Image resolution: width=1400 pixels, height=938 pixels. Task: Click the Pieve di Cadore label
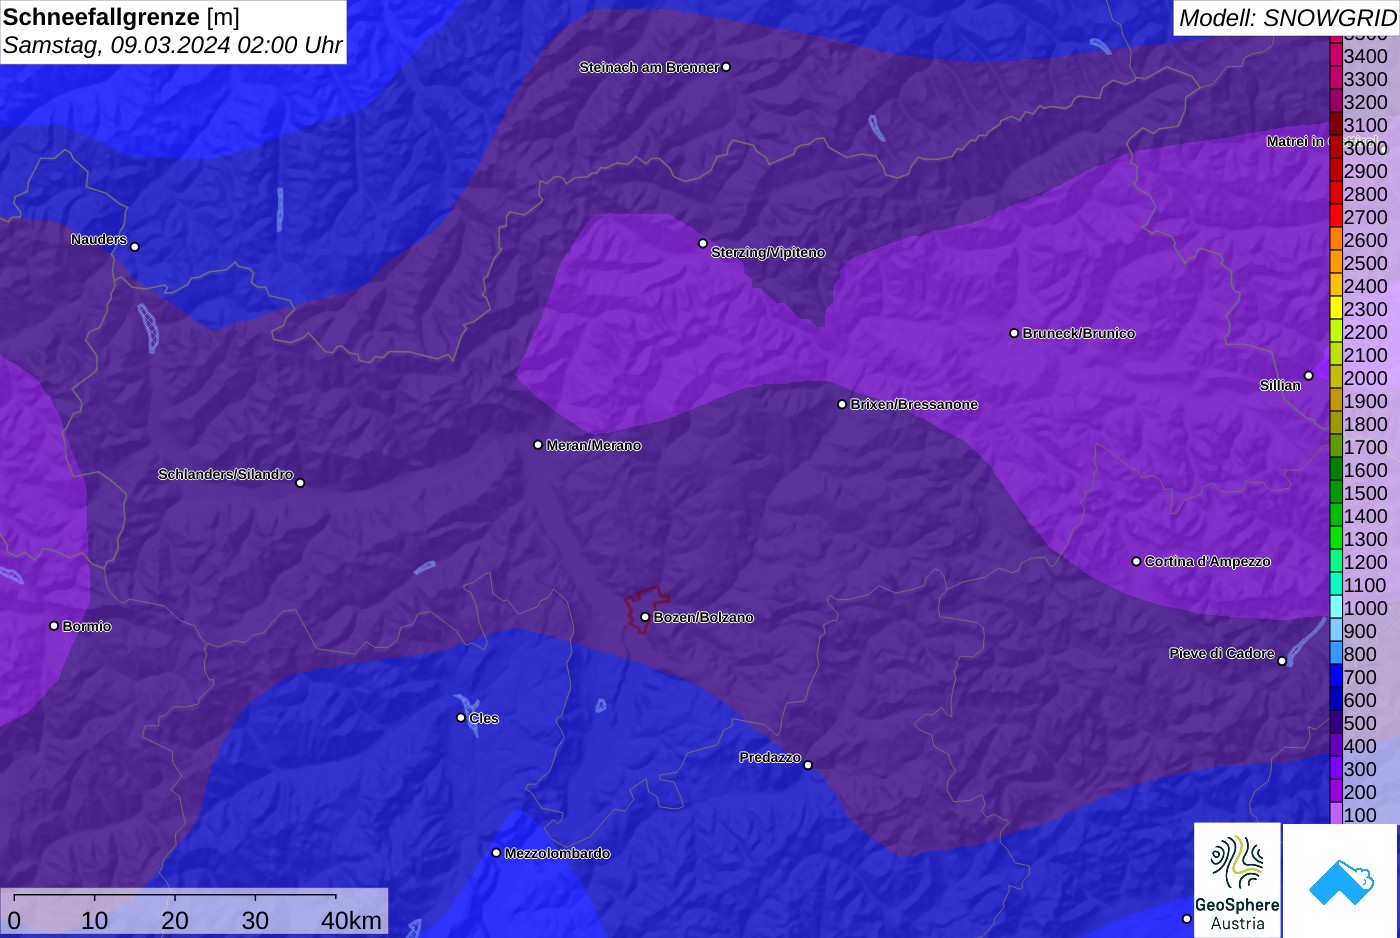pos(1222,653)
